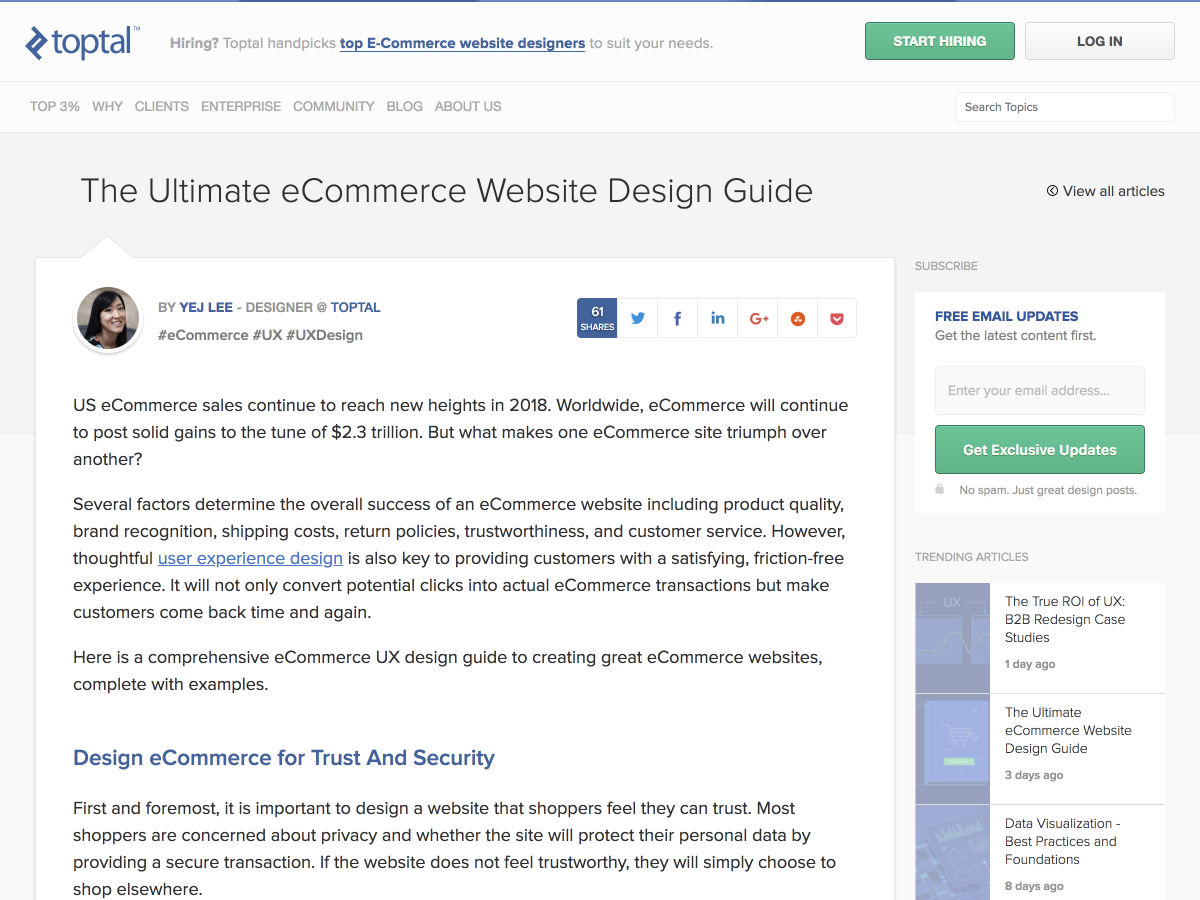Share article on LinkedIn

pos(717,318)
